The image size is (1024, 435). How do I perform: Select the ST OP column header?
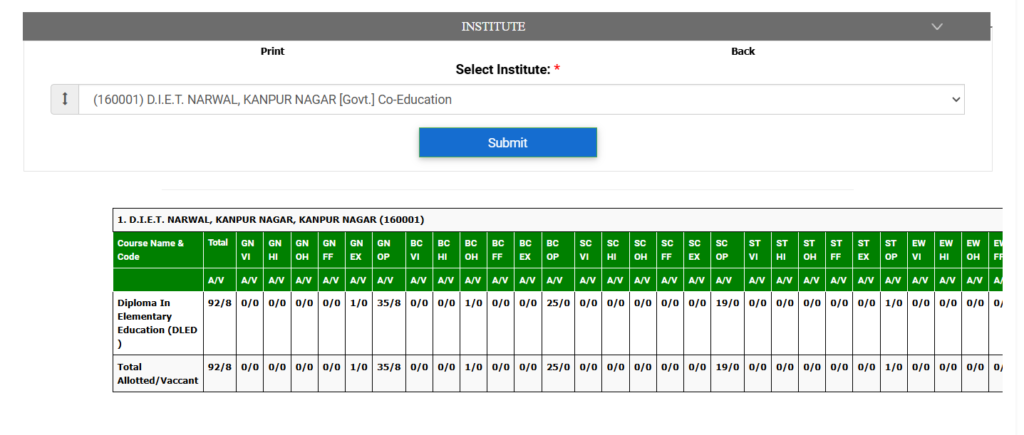coord(892,249)
